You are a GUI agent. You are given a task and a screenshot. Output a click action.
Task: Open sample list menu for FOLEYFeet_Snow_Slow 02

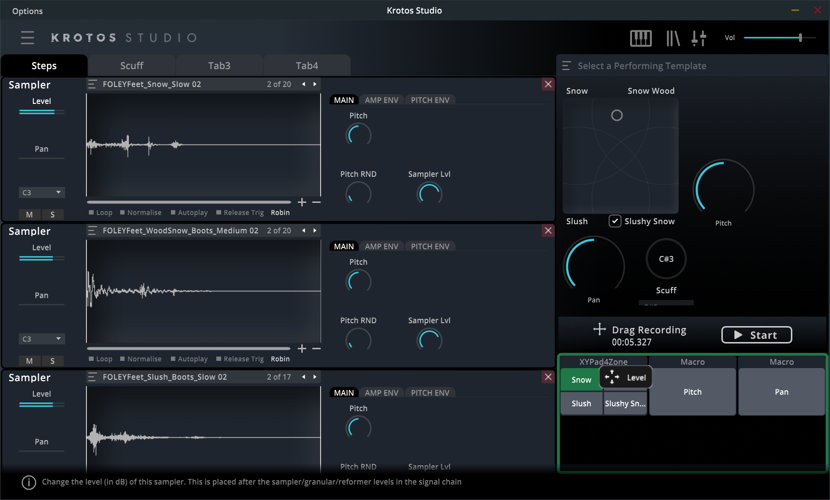92,84
